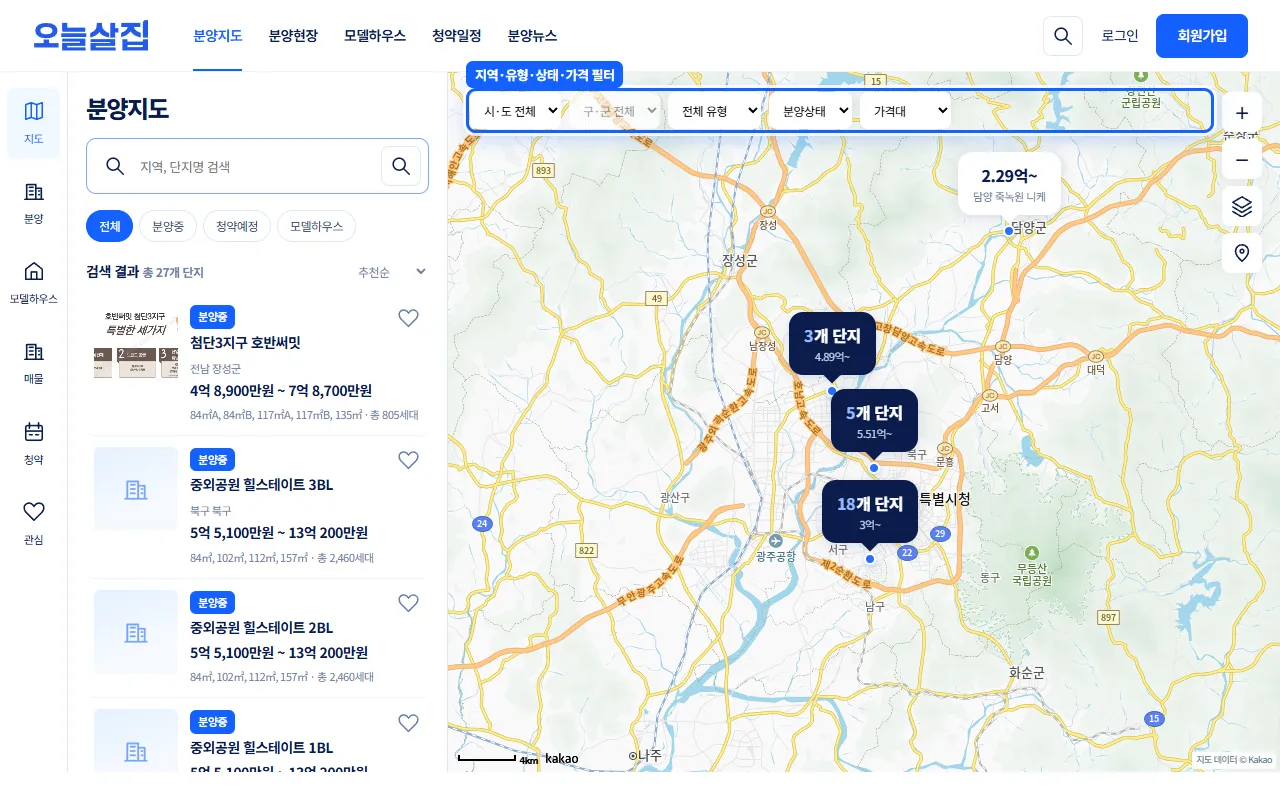Viewport: 1280px width, 800px height.
Task: Click the header search magnifier icon
Action: pyautogui.click(x=1063, y=36)
